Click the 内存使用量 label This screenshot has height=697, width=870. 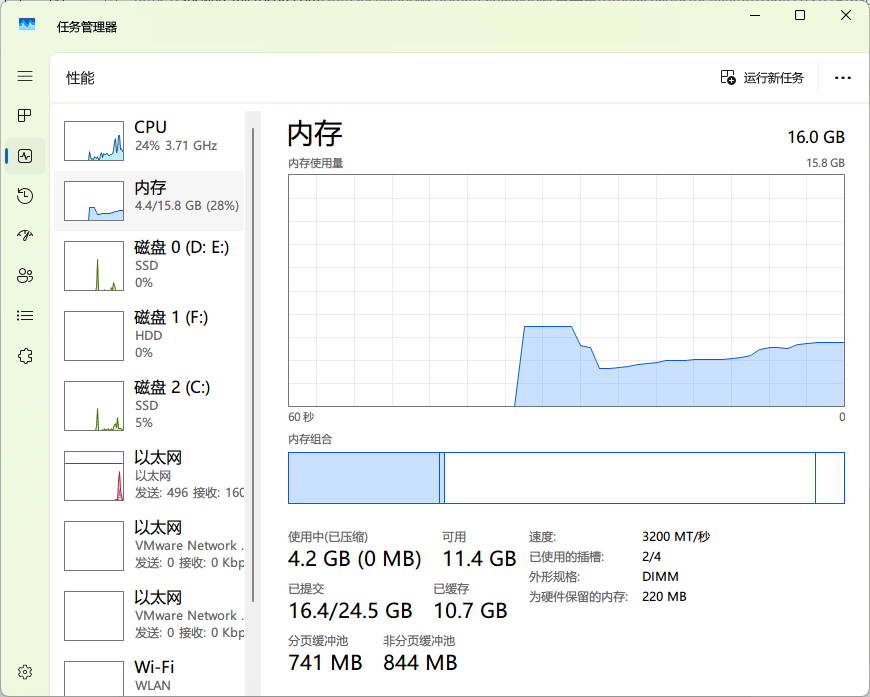pos(316,163)
